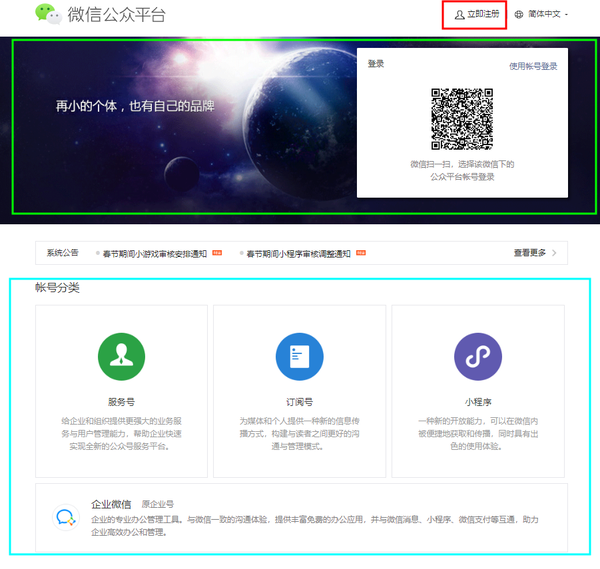Open notice 春节期间小程序审核调整通知
Image resolution: width=600 pixels, height=569 pixels.
298,254
